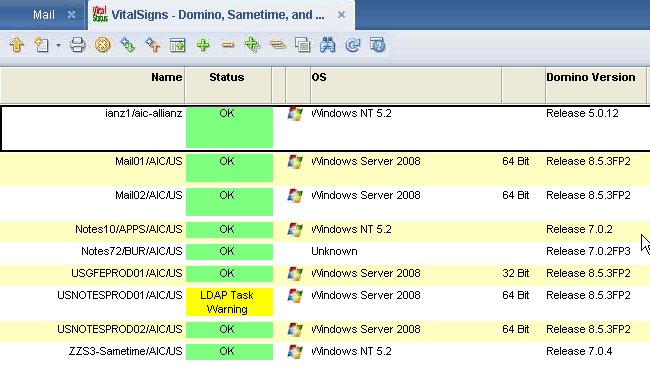Click the Release 5.0.12 version cell
650x385 pixels.
pos(582,113)
